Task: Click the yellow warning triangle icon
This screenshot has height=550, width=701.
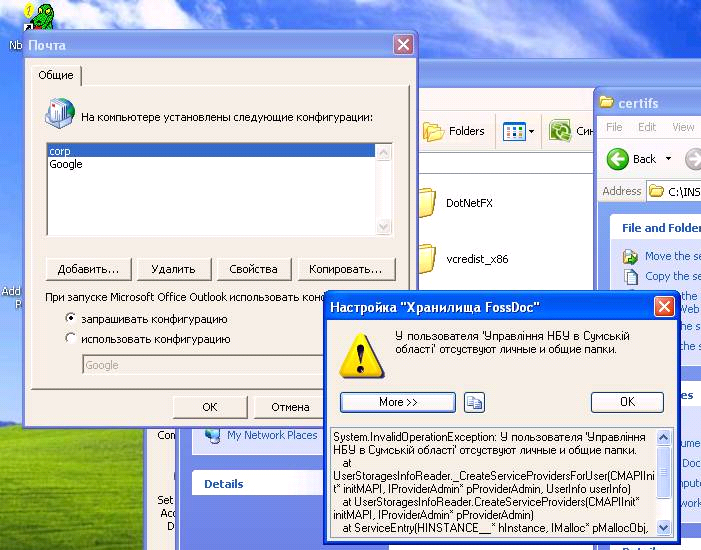Action: (x=361, y=356)
